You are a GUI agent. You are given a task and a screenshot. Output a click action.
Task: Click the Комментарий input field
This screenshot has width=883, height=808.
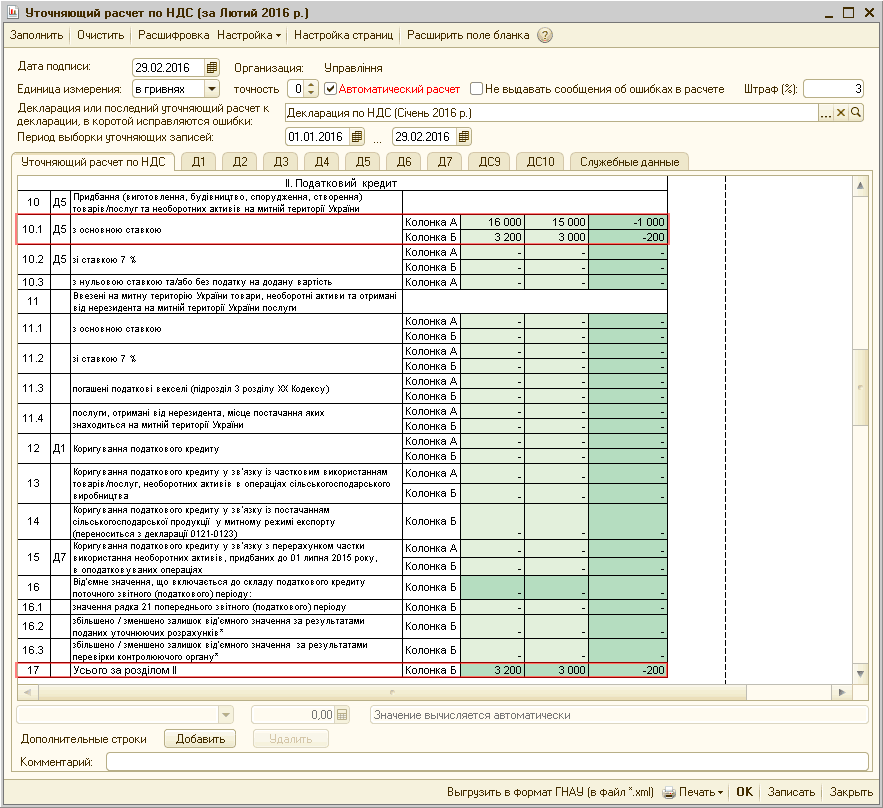[487, 762]
